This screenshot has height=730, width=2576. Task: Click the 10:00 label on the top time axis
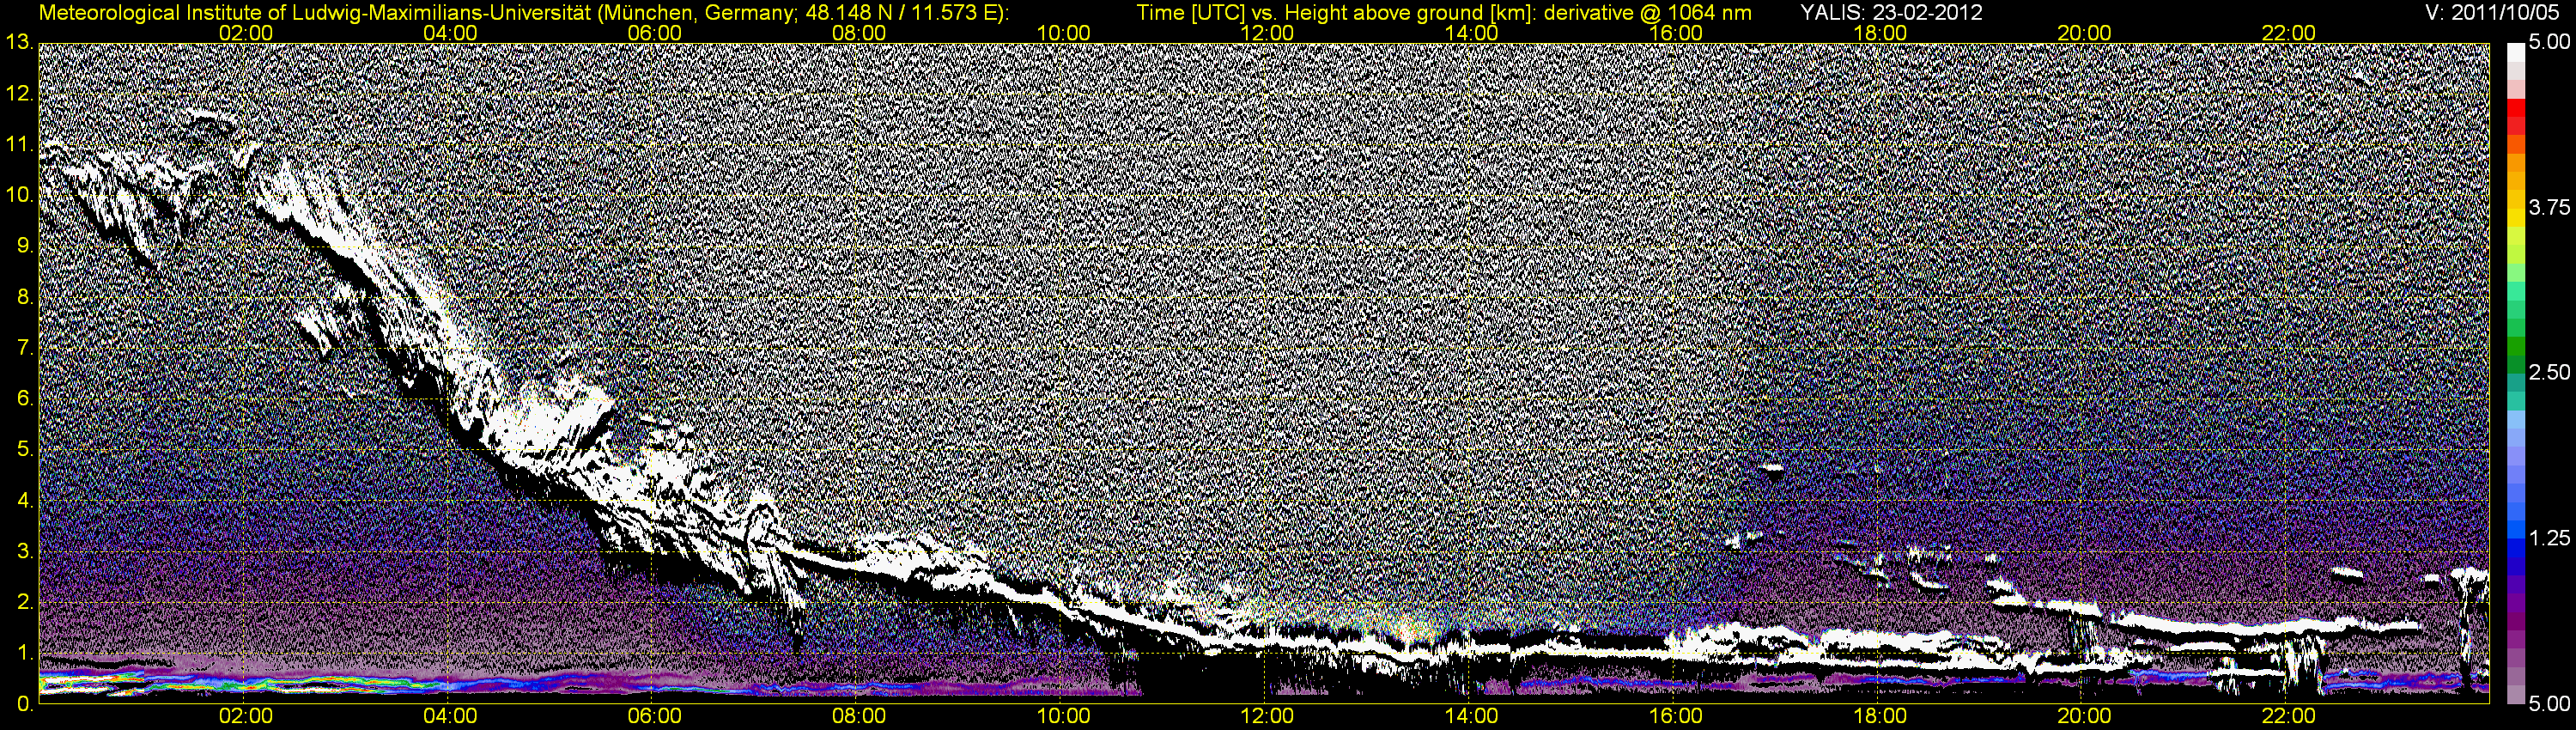click(1063, 33)
